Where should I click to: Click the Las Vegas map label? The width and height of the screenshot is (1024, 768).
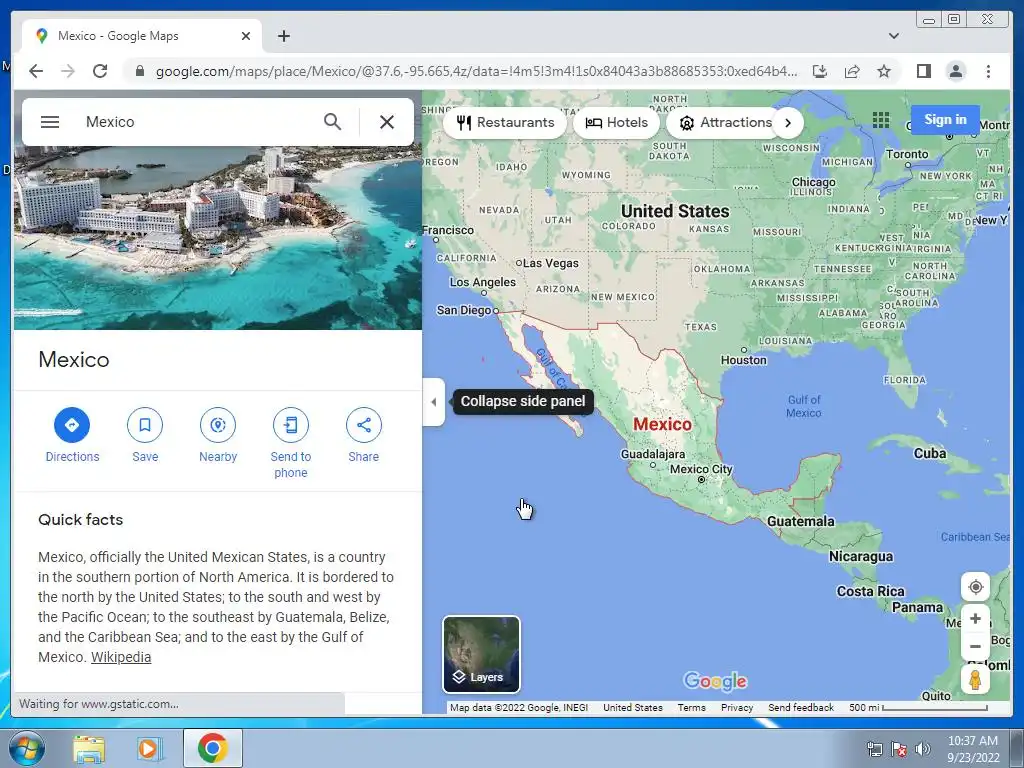(551, 263)
